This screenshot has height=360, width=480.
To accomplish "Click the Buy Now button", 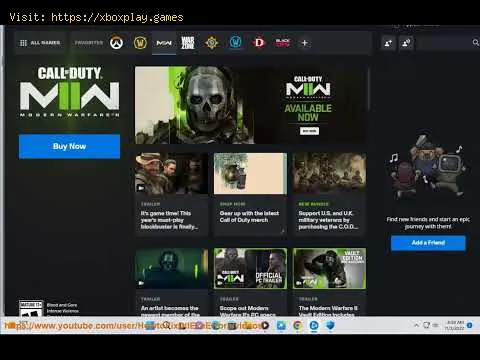I will tap(69, 146).
